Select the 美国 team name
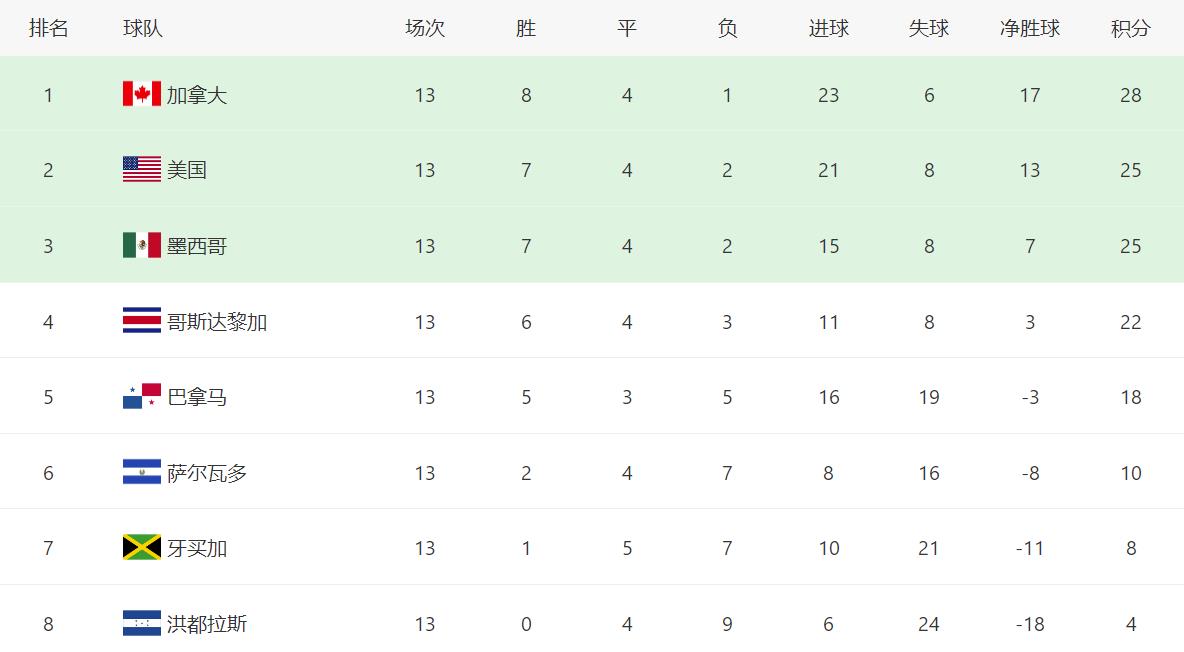1184x652 pixels. [187, 170]
